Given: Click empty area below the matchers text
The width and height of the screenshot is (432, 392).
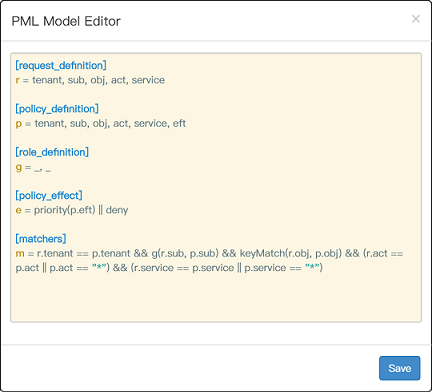Looking at the screenshot, I should point(216,298).
